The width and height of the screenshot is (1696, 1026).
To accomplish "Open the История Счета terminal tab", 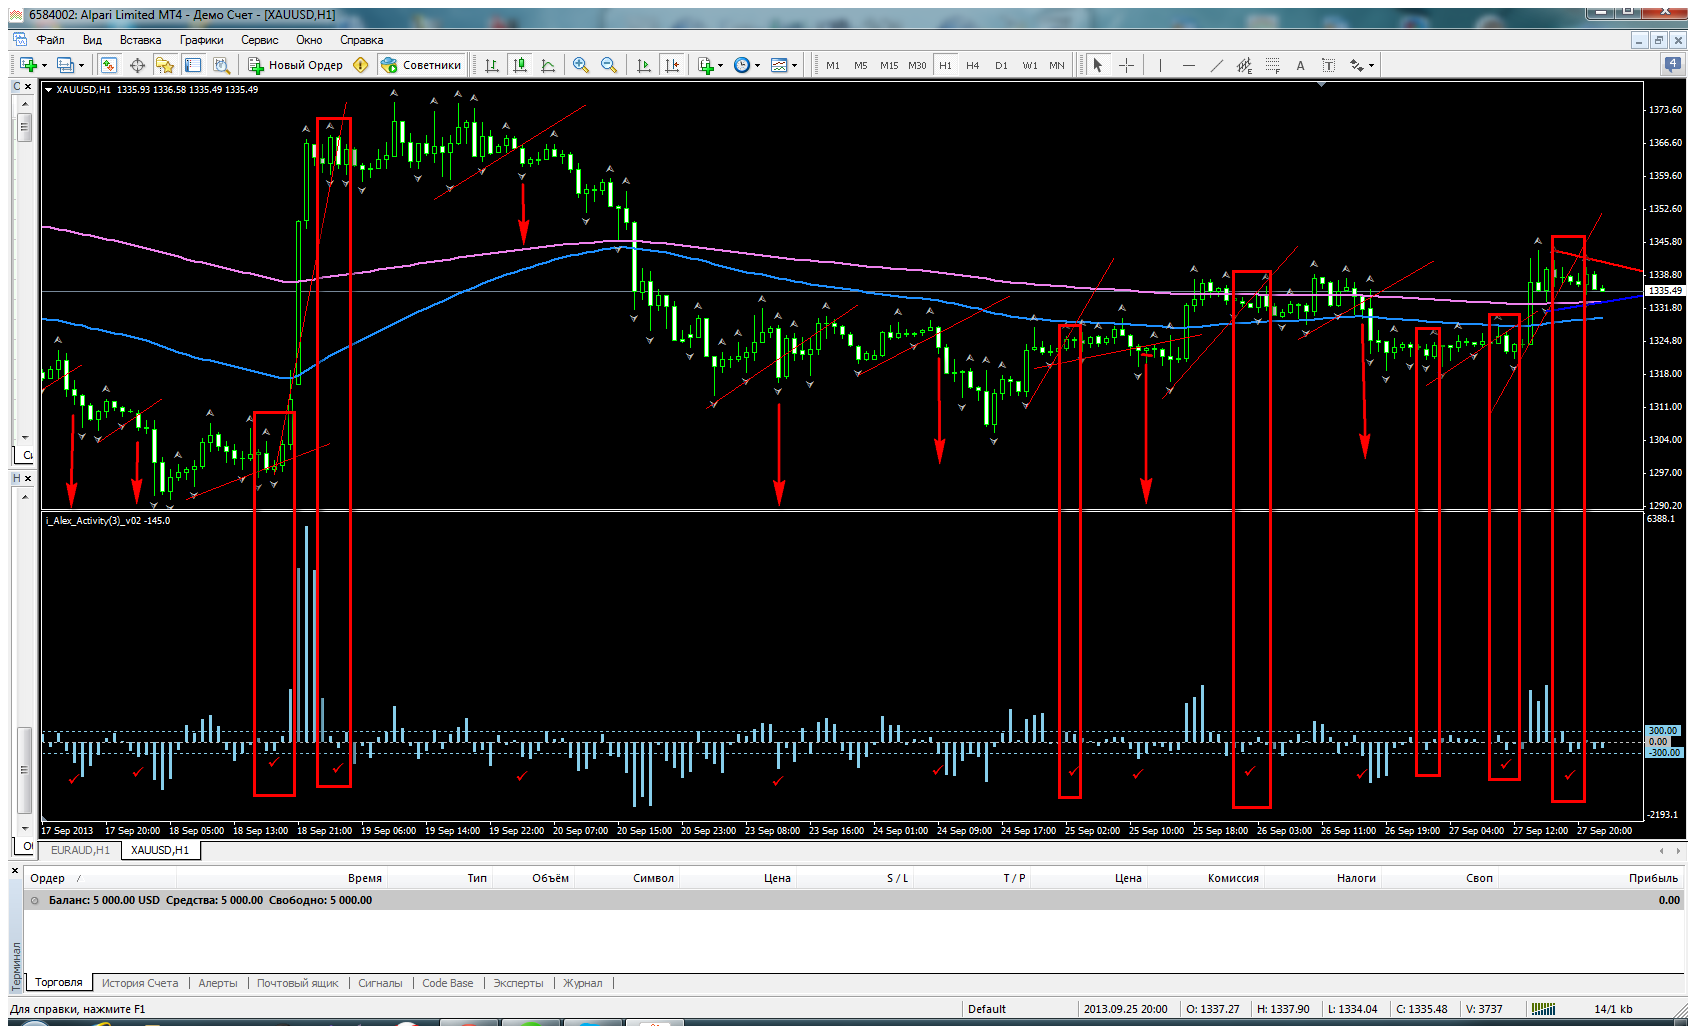I will click(140, 983).
